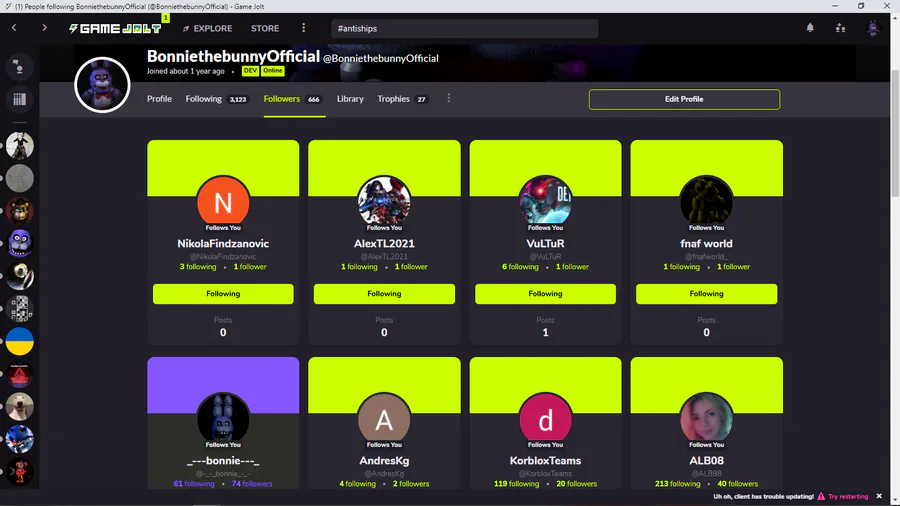
Task: Open the friends icon in top bar
Action: coord(840,28)
